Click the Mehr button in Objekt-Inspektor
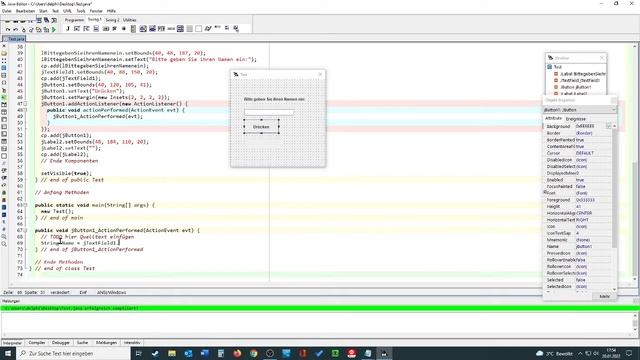 [x=604, y=296]
